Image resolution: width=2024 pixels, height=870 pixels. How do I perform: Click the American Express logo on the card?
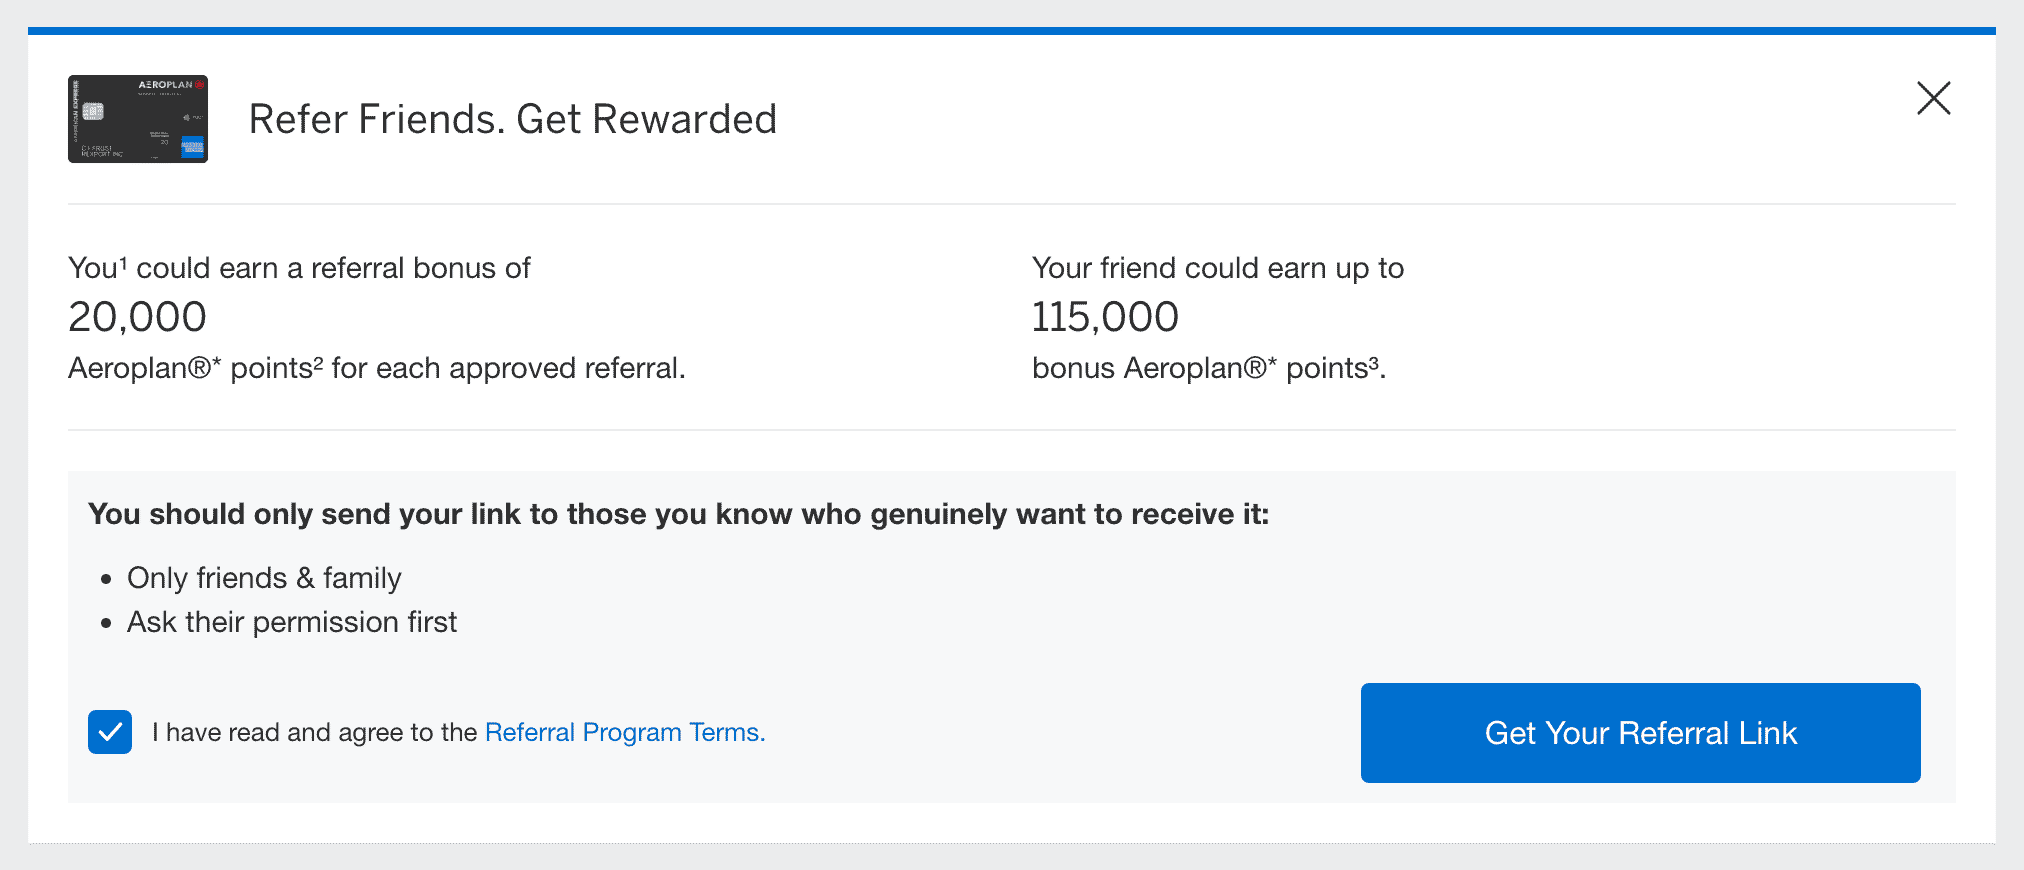click(x=193, y=147)
